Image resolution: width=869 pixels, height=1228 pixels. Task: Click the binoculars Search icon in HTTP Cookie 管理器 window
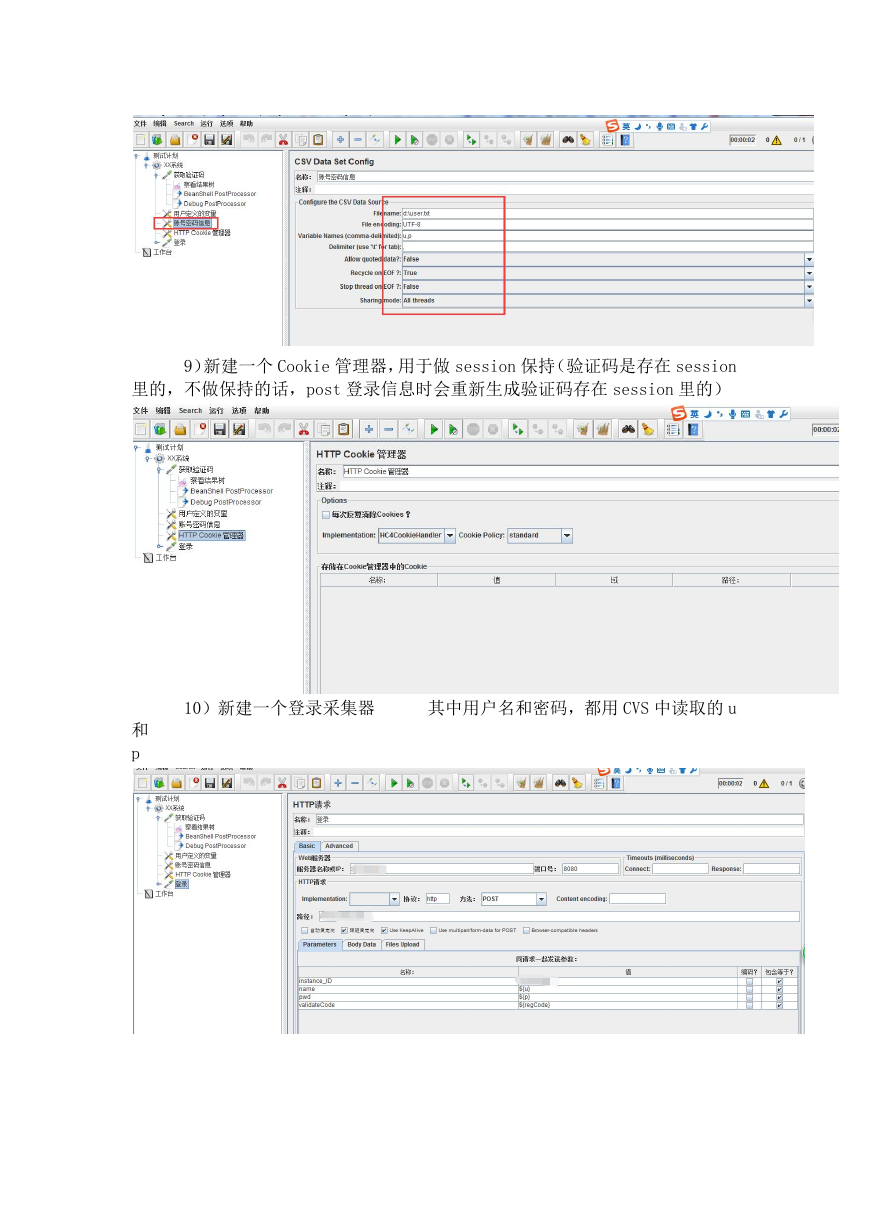tap(628, 429)
